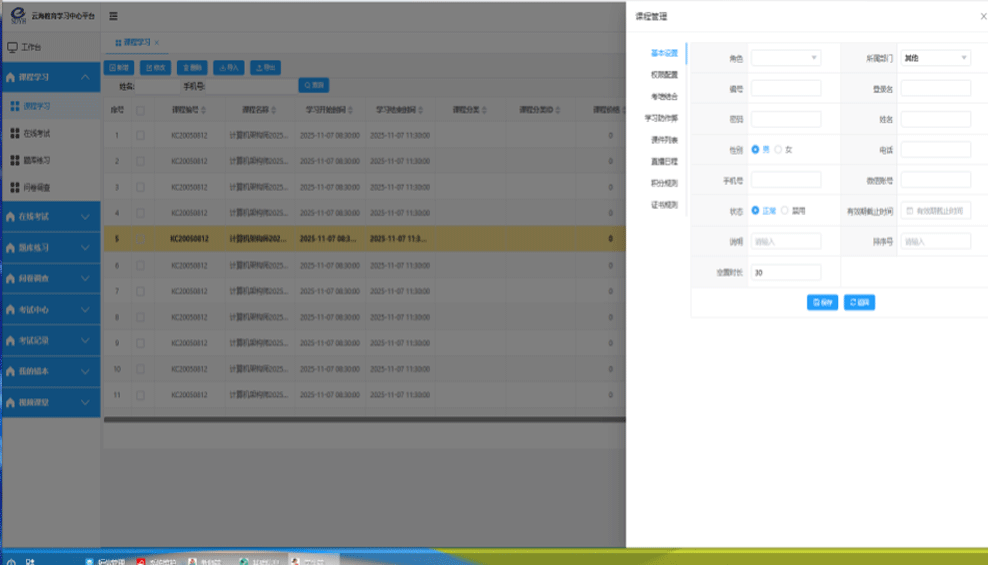Click the grid icon beside 在线考试 submenu
This screenshot has height=565, width=988.
click(14, 133)
